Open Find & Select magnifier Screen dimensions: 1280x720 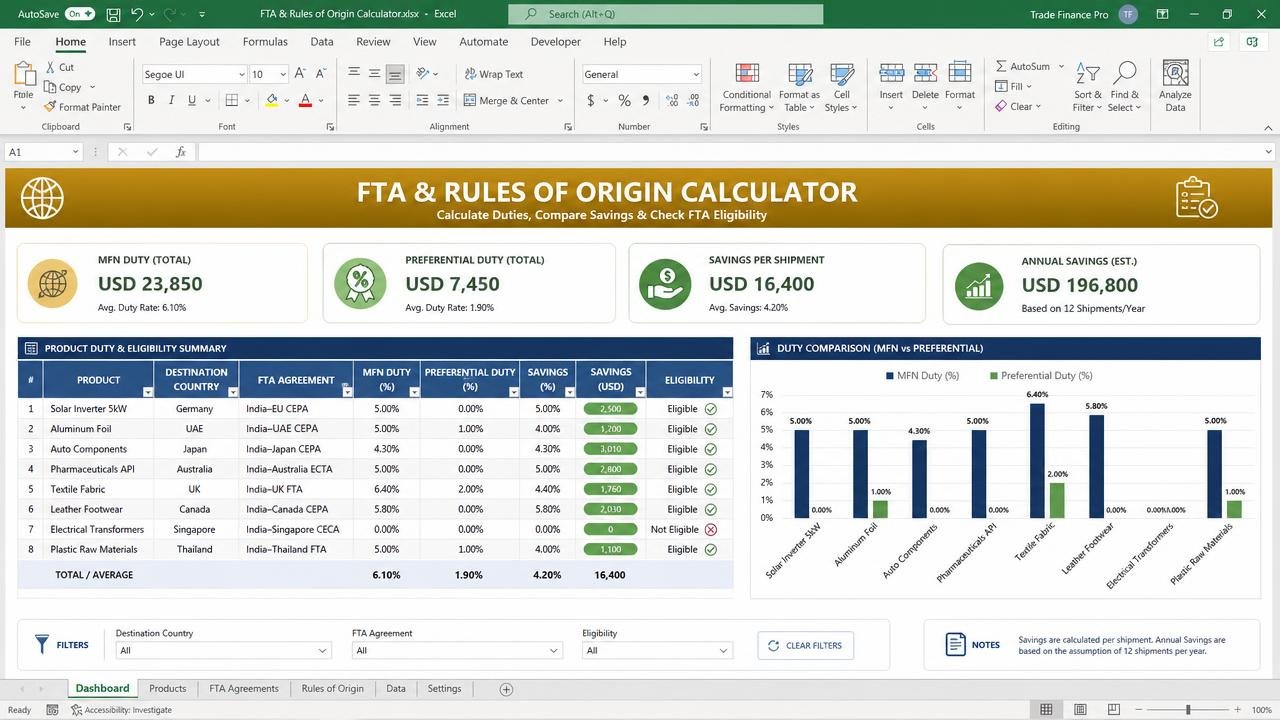[x=1125, y=88]
